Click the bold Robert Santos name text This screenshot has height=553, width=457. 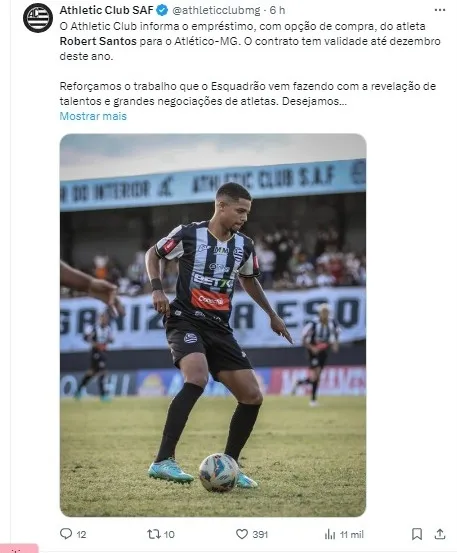tap(98, 41)
